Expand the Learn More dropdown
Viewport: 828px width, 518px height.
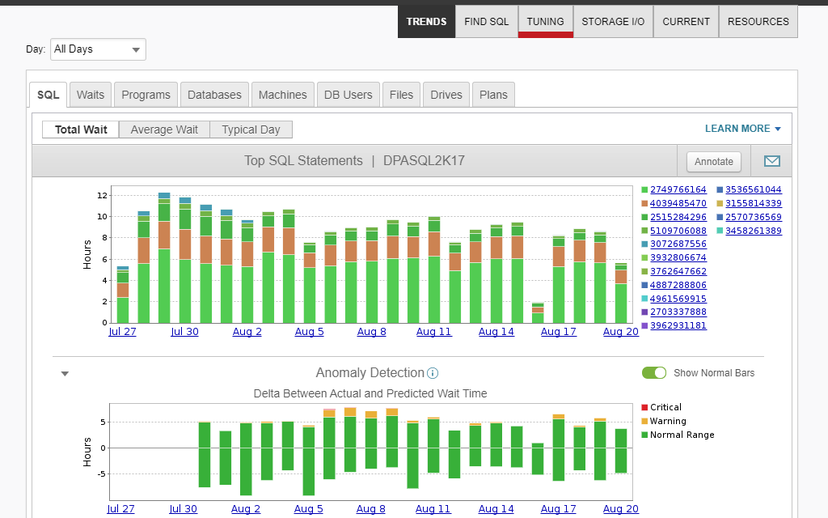click(x=742, y=129)
